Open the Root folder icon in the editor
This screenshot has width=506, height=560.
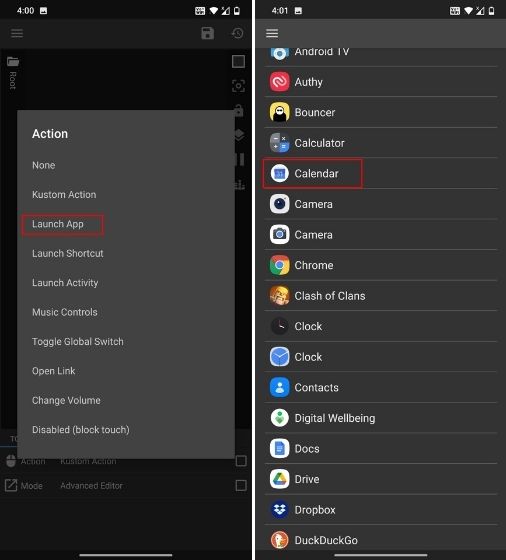pos(13,62)
